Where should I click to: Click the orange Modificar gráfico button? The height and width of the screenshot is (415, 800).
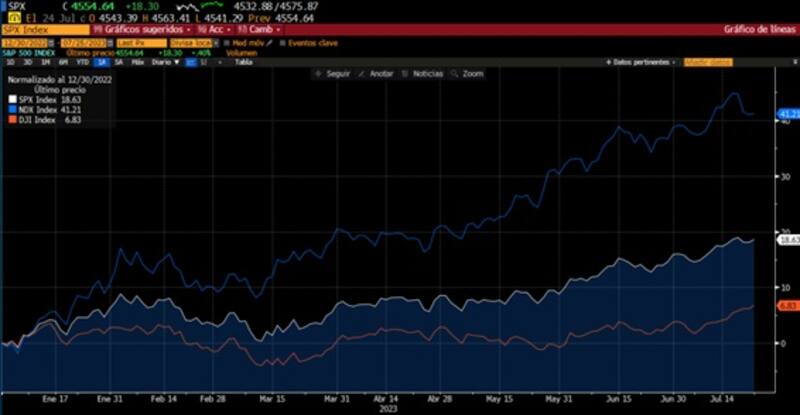[x=707, y=62]
